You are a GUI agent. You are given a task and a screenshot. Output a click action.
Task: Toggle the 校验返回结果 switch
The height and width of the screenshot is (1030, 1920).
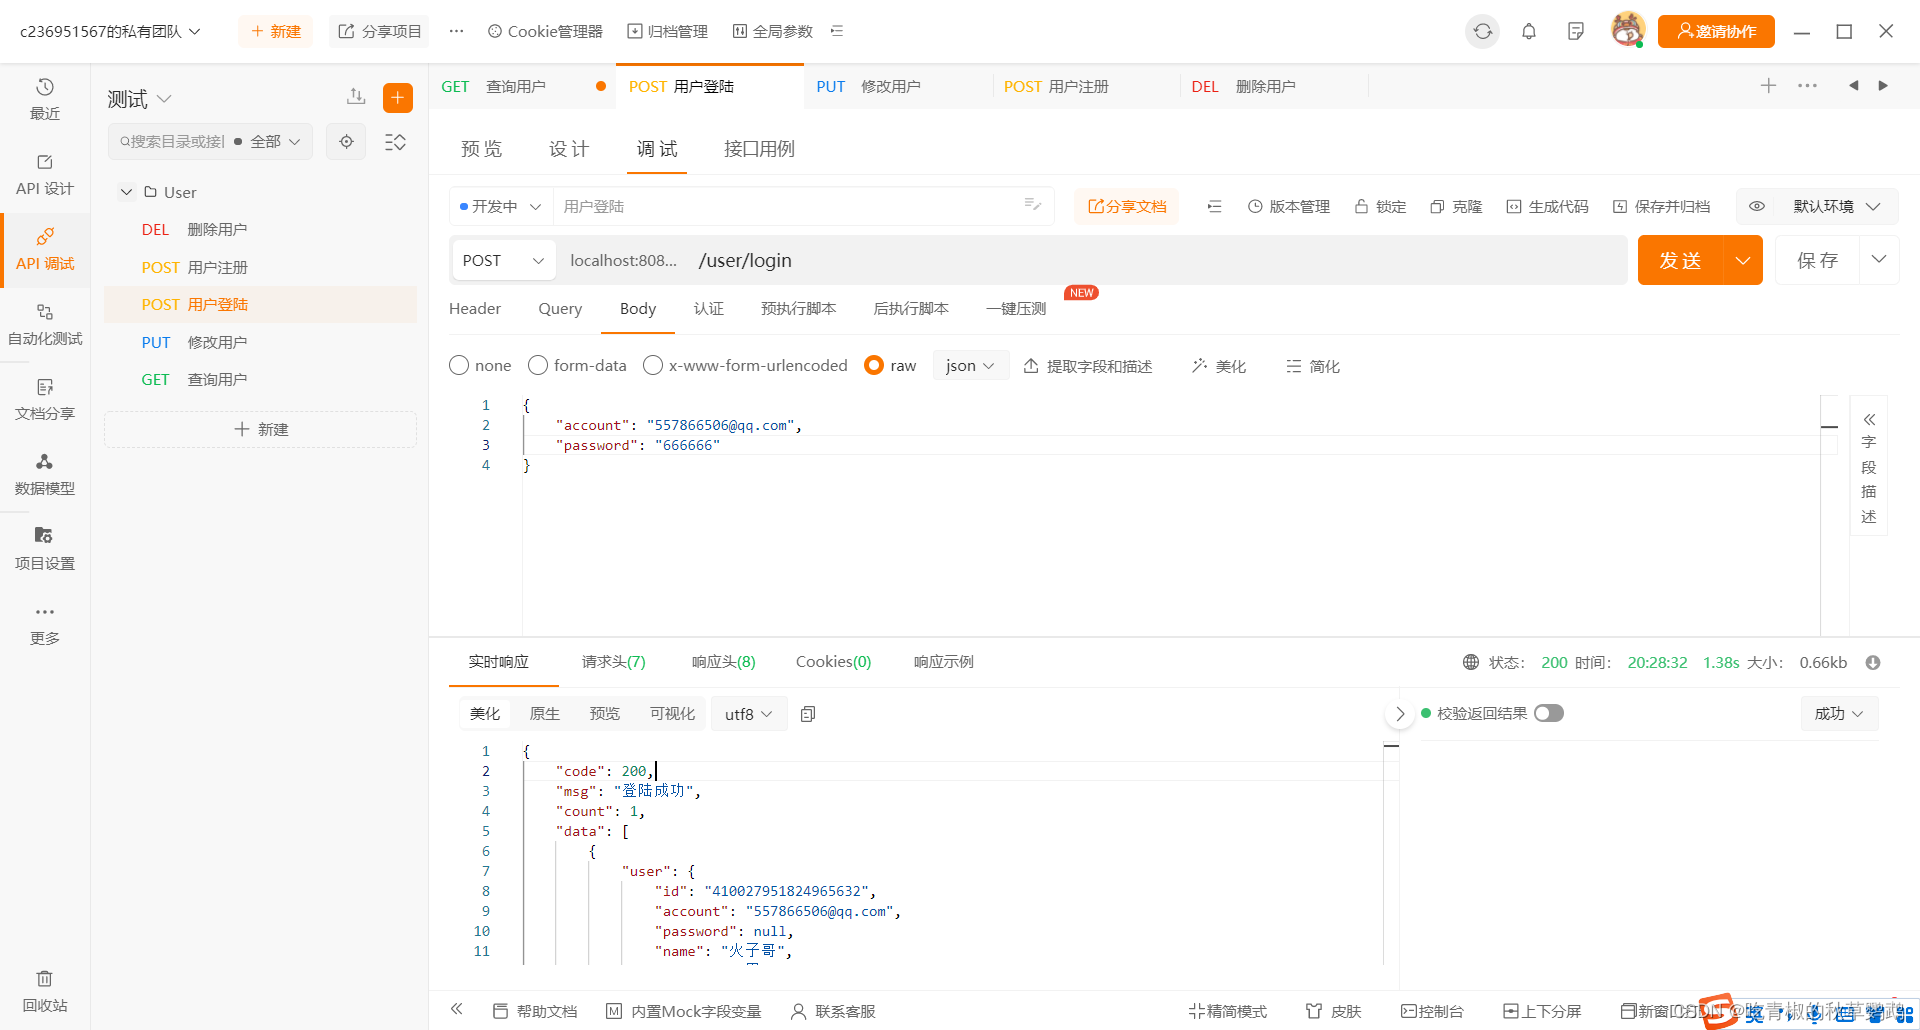tap(1549, 713)
